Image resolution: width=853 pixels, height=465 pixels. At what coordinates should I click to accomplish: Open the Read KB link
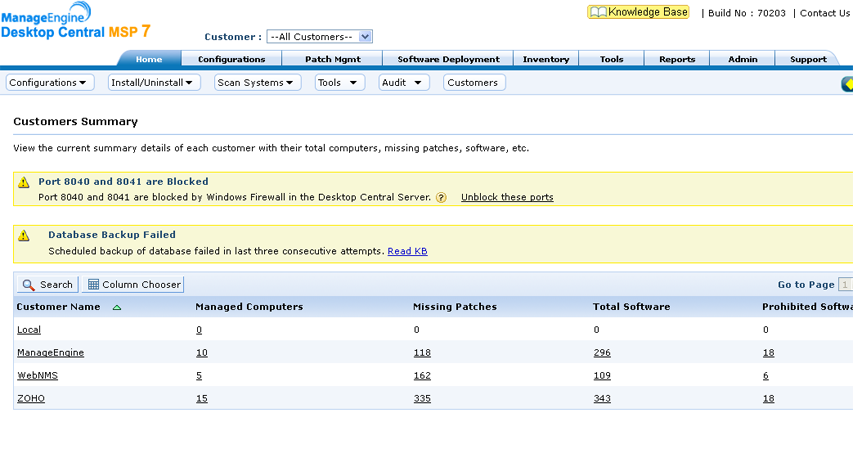(x=407, y=251)
